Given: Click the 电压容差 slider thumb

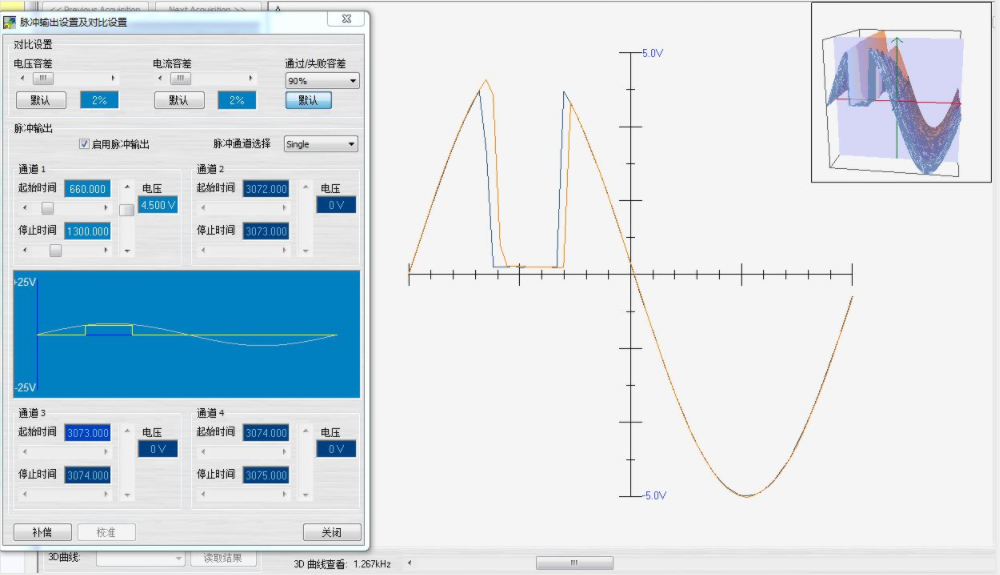Looking at the screenshot, I should tap(43, 78).
